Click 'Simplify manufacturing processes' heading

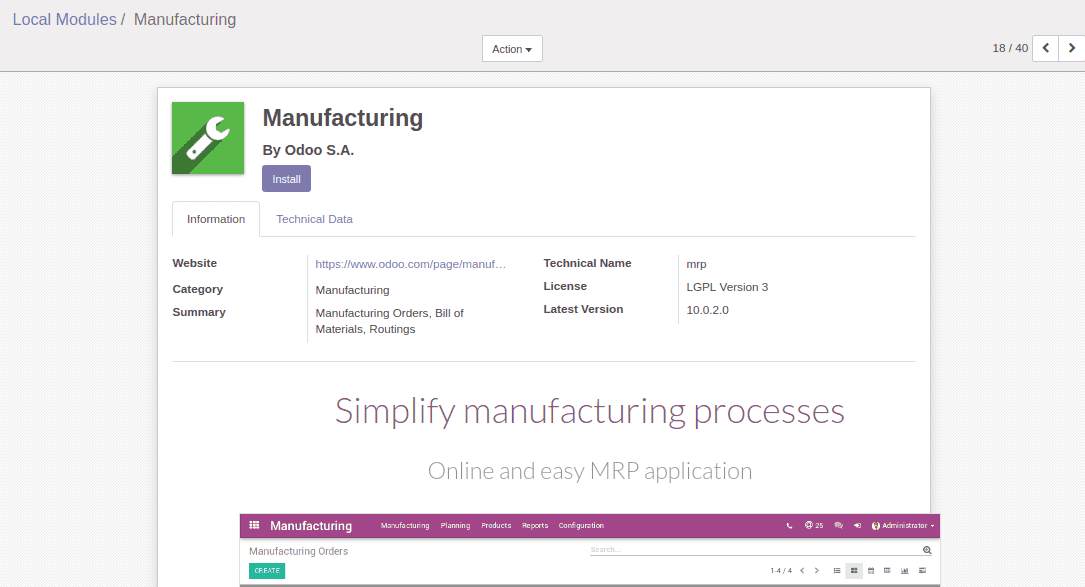click(590, 411)
